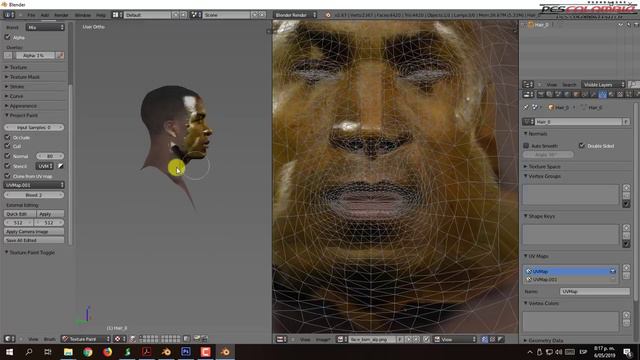Click the Overlay alpha brush icon button
The width and height of the screenshot is (640, 360).
60,56
